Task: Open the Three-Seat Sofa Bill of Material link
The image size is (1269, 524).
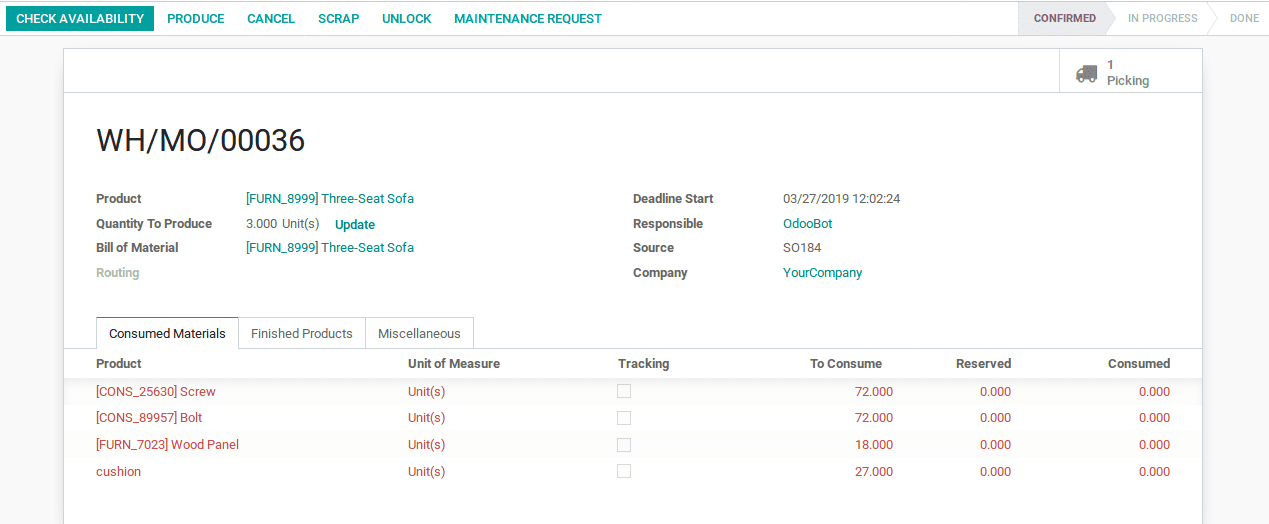Action: click(330, 248)
